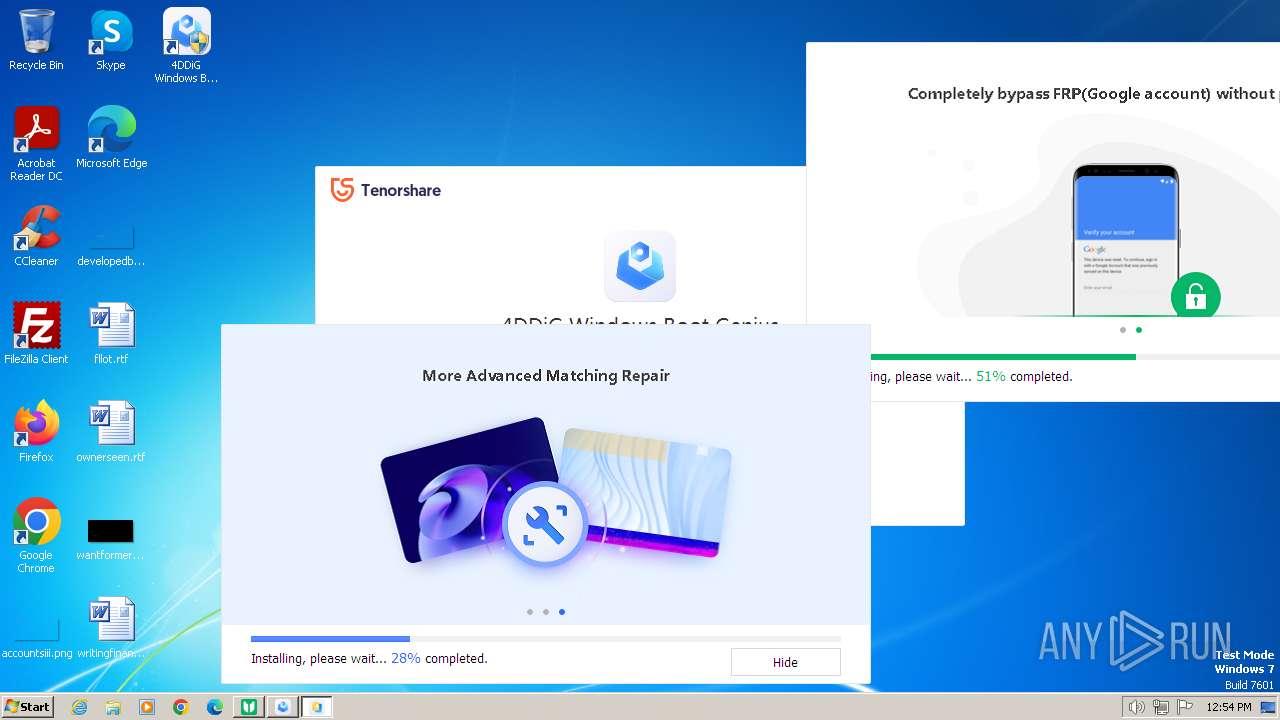1280x720 pixels.
Task: Launch Microsoft Edge desktop shortcut
Action: [x=111, y=138]
